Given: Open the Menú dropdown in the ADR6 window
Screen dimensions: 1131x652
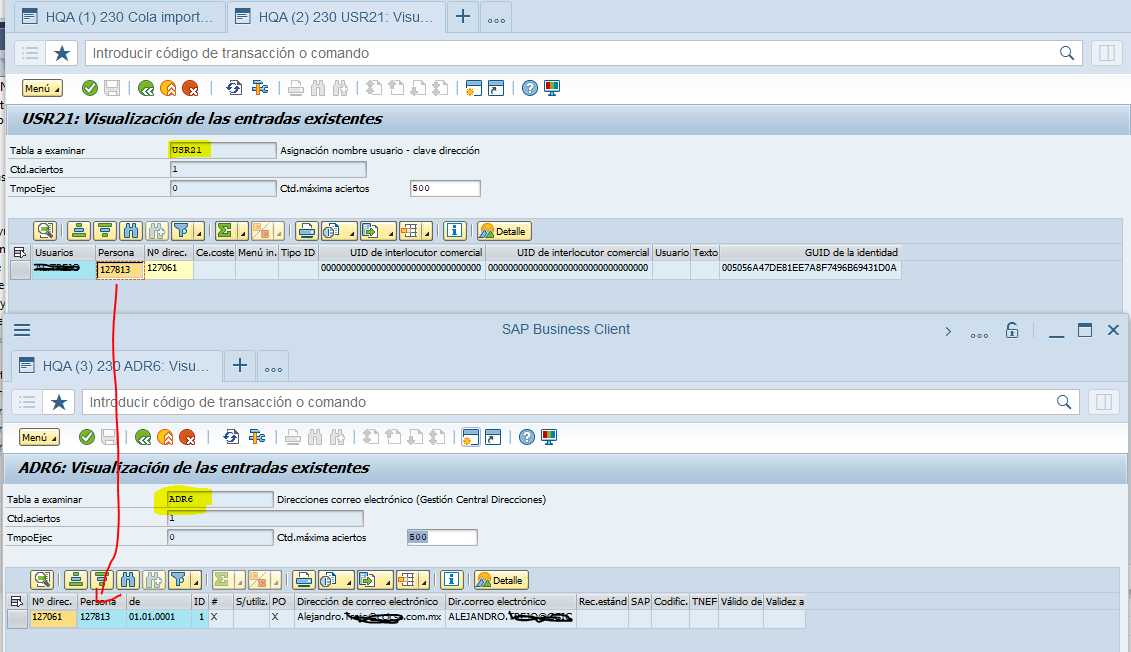Looking at the screenshot, I should 38,437.
